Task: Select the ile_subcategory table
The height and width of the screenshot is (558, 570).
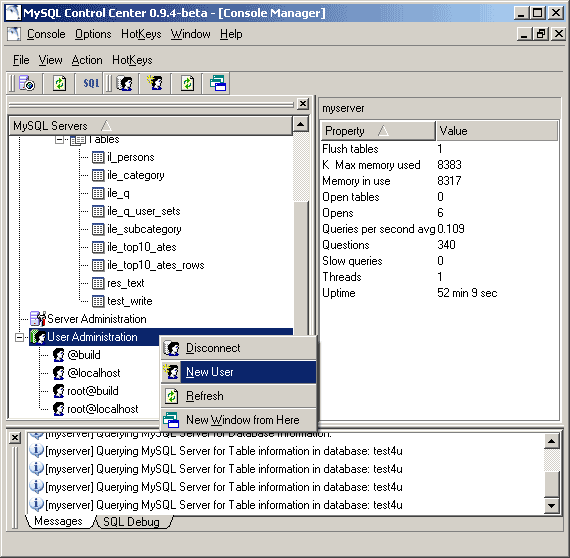Action: [x=144, y=229]
